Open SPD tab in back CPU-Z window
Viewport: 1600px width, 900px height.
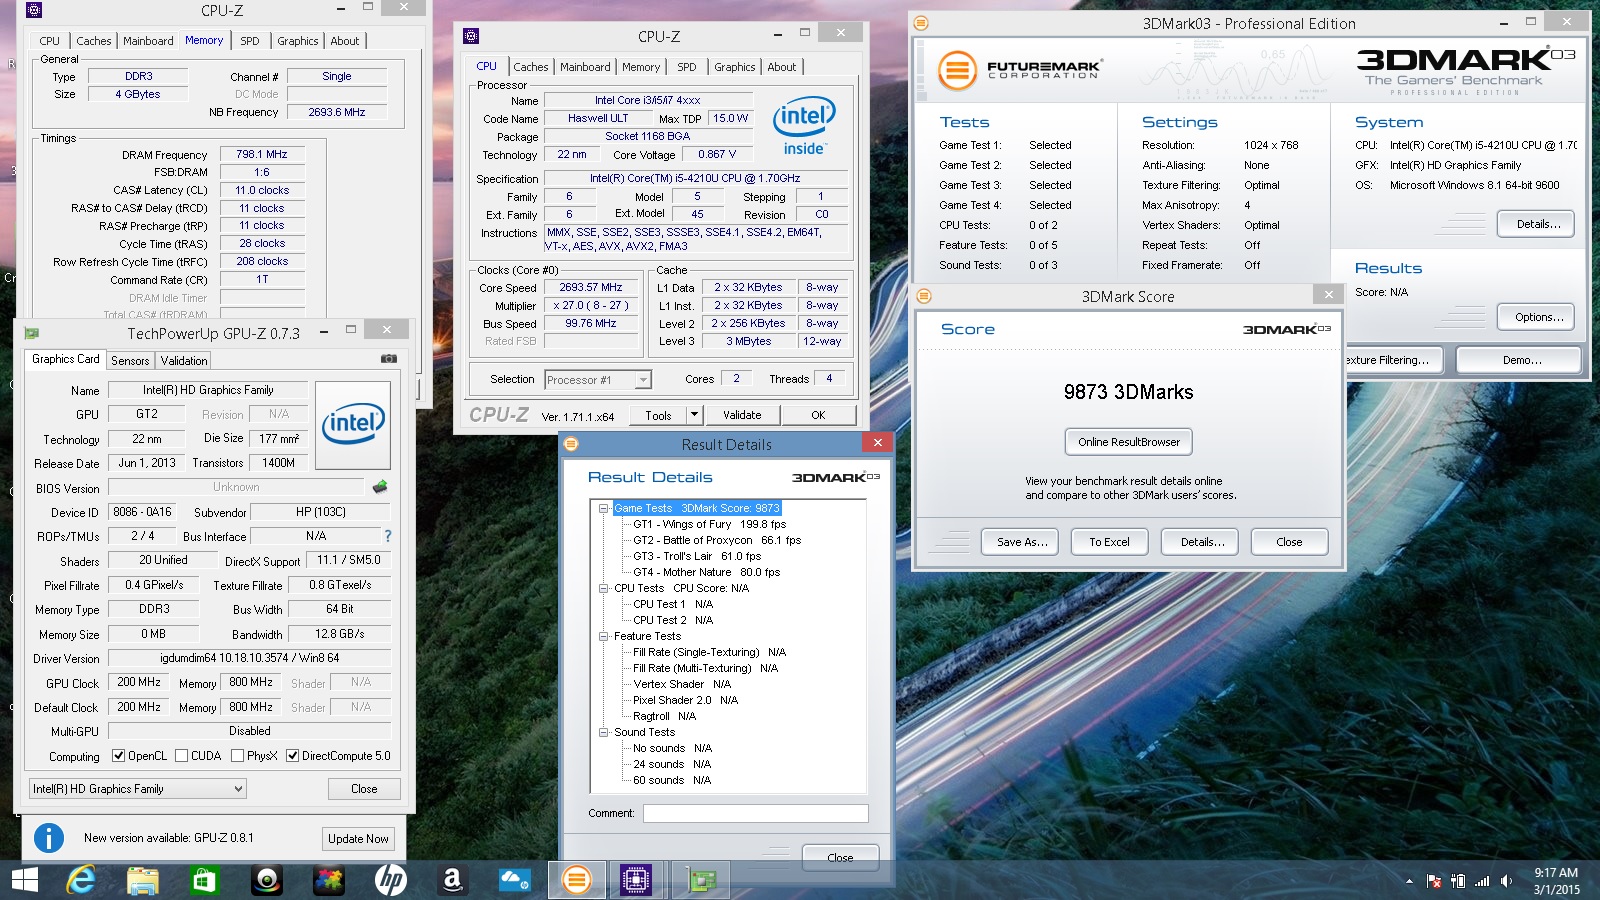coord(250,41)
